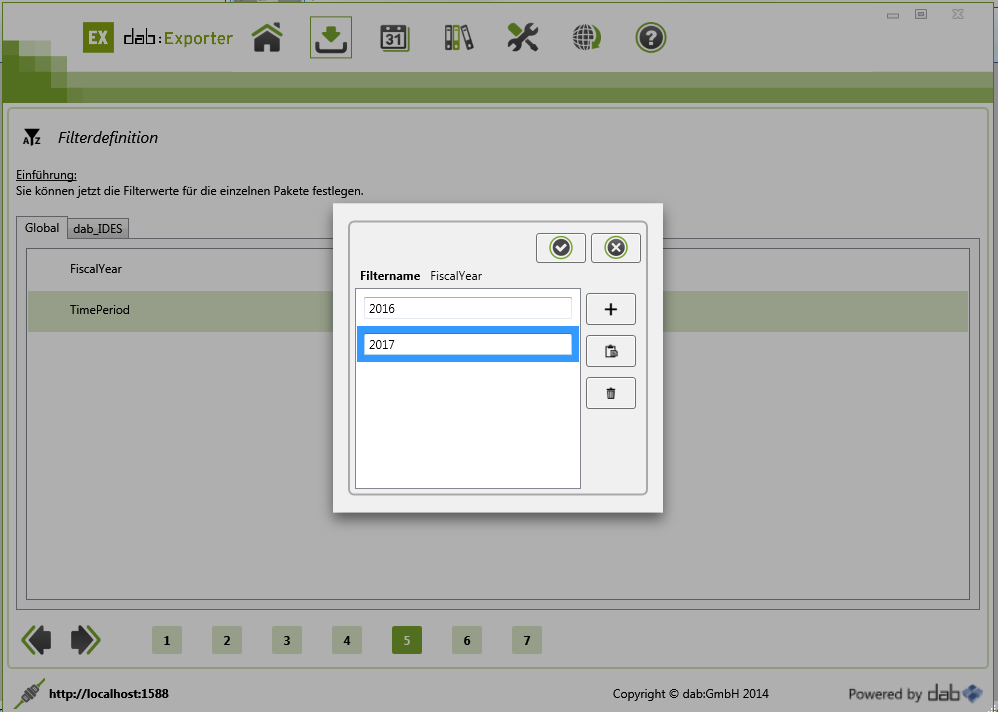Click the Einführung heading text

pos(46,175)
